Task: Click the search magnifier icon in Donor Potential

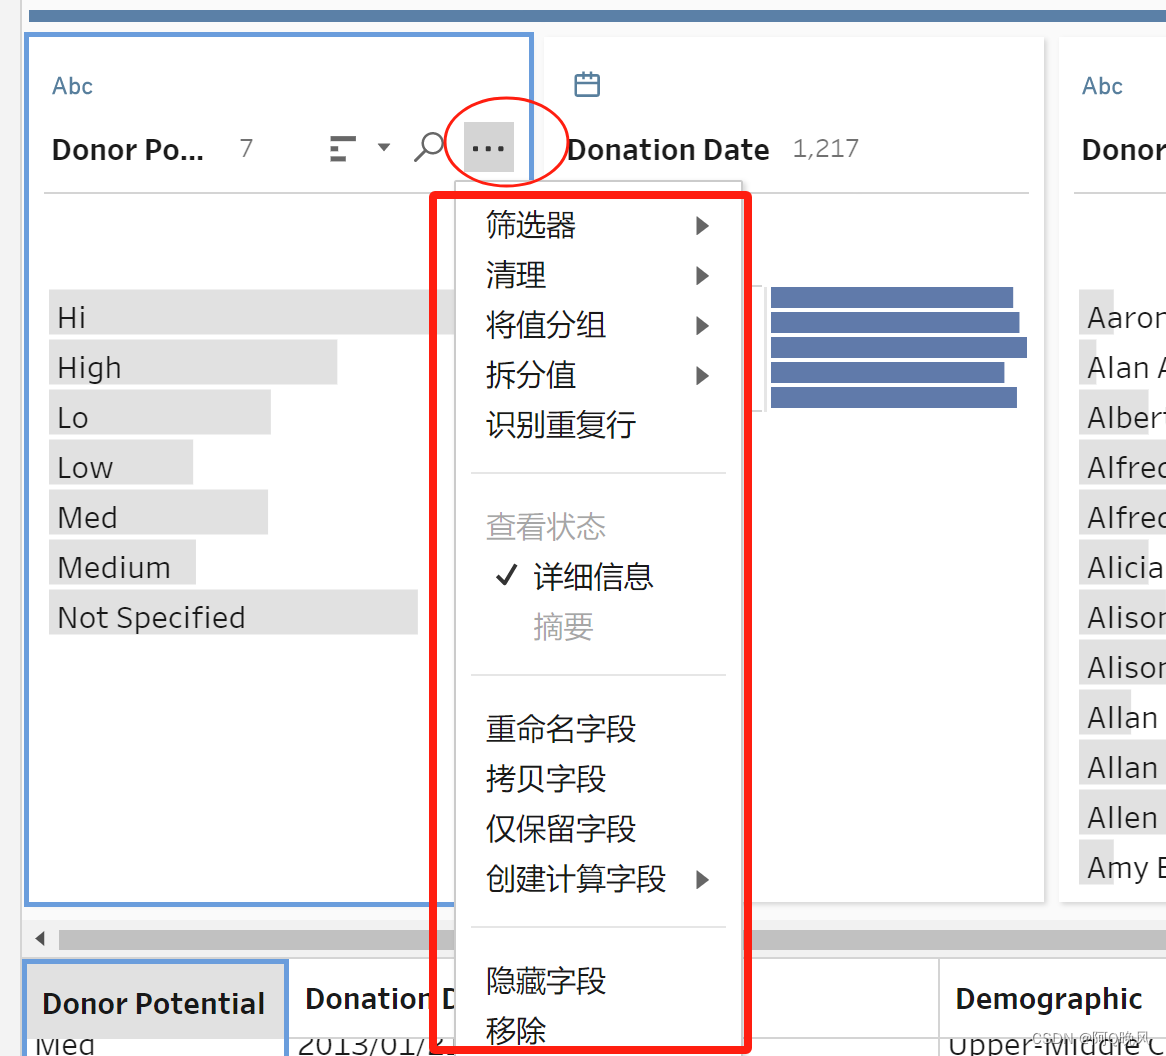Action: [428, 147]
